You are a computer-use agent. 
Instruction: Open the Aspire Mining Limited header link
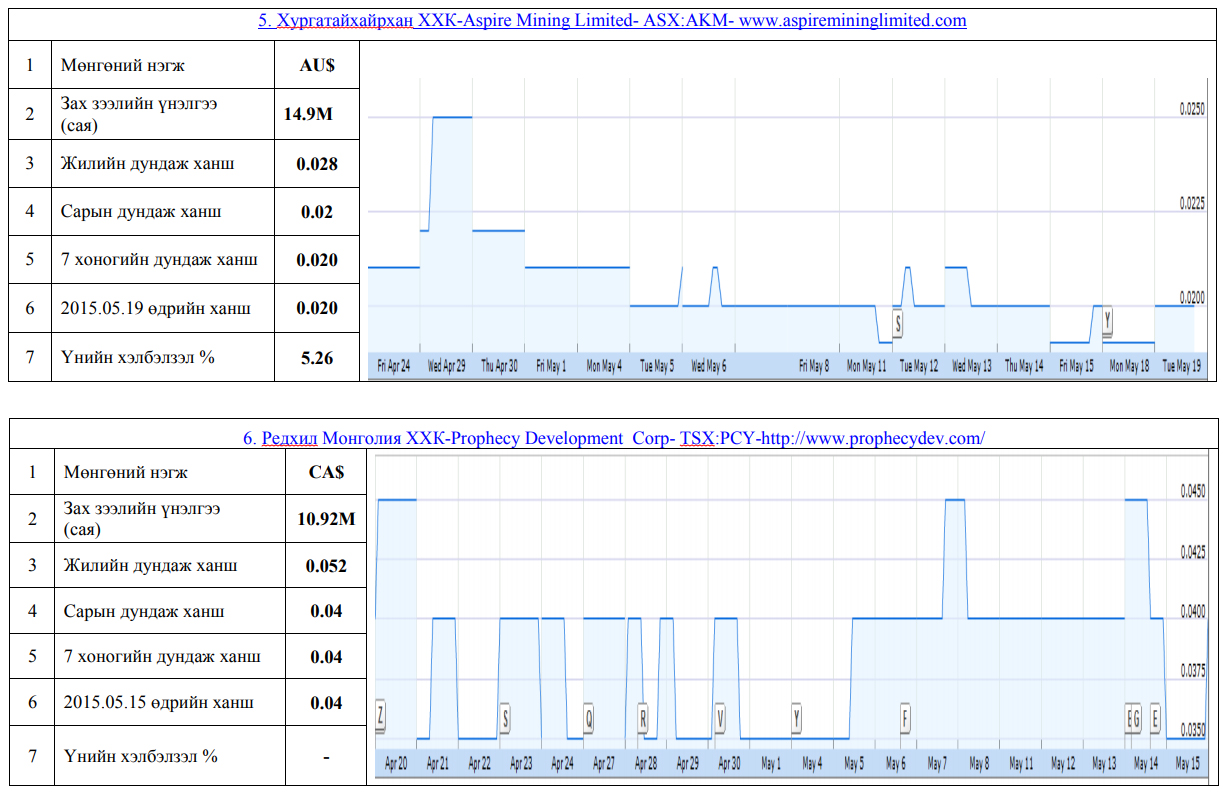(612, 20)
